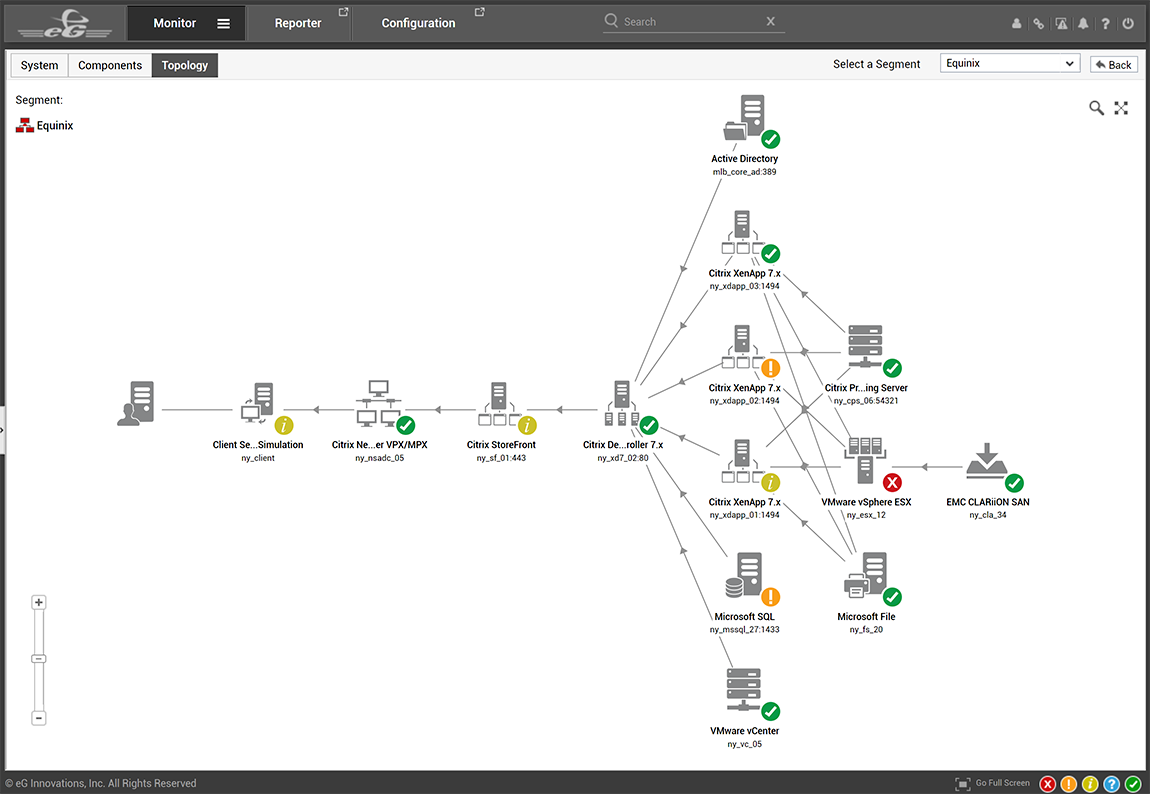Viewport: 1150px width, 794px height.
Task: Click the Citrix Provisioning Server icon
Action: pos(865,347)
